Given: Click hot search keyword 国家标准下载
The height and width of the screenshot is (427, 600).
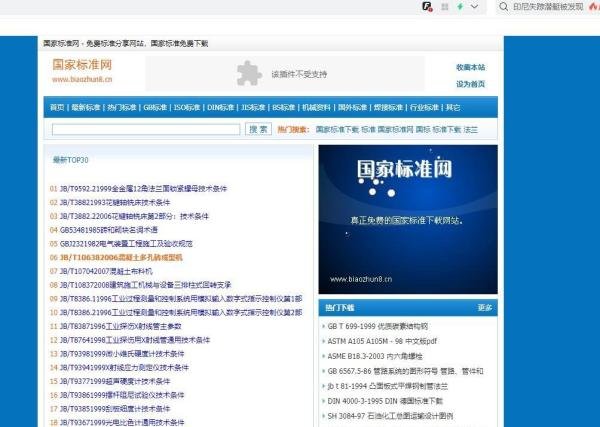Looking at the screenshot, I should 337,130.
